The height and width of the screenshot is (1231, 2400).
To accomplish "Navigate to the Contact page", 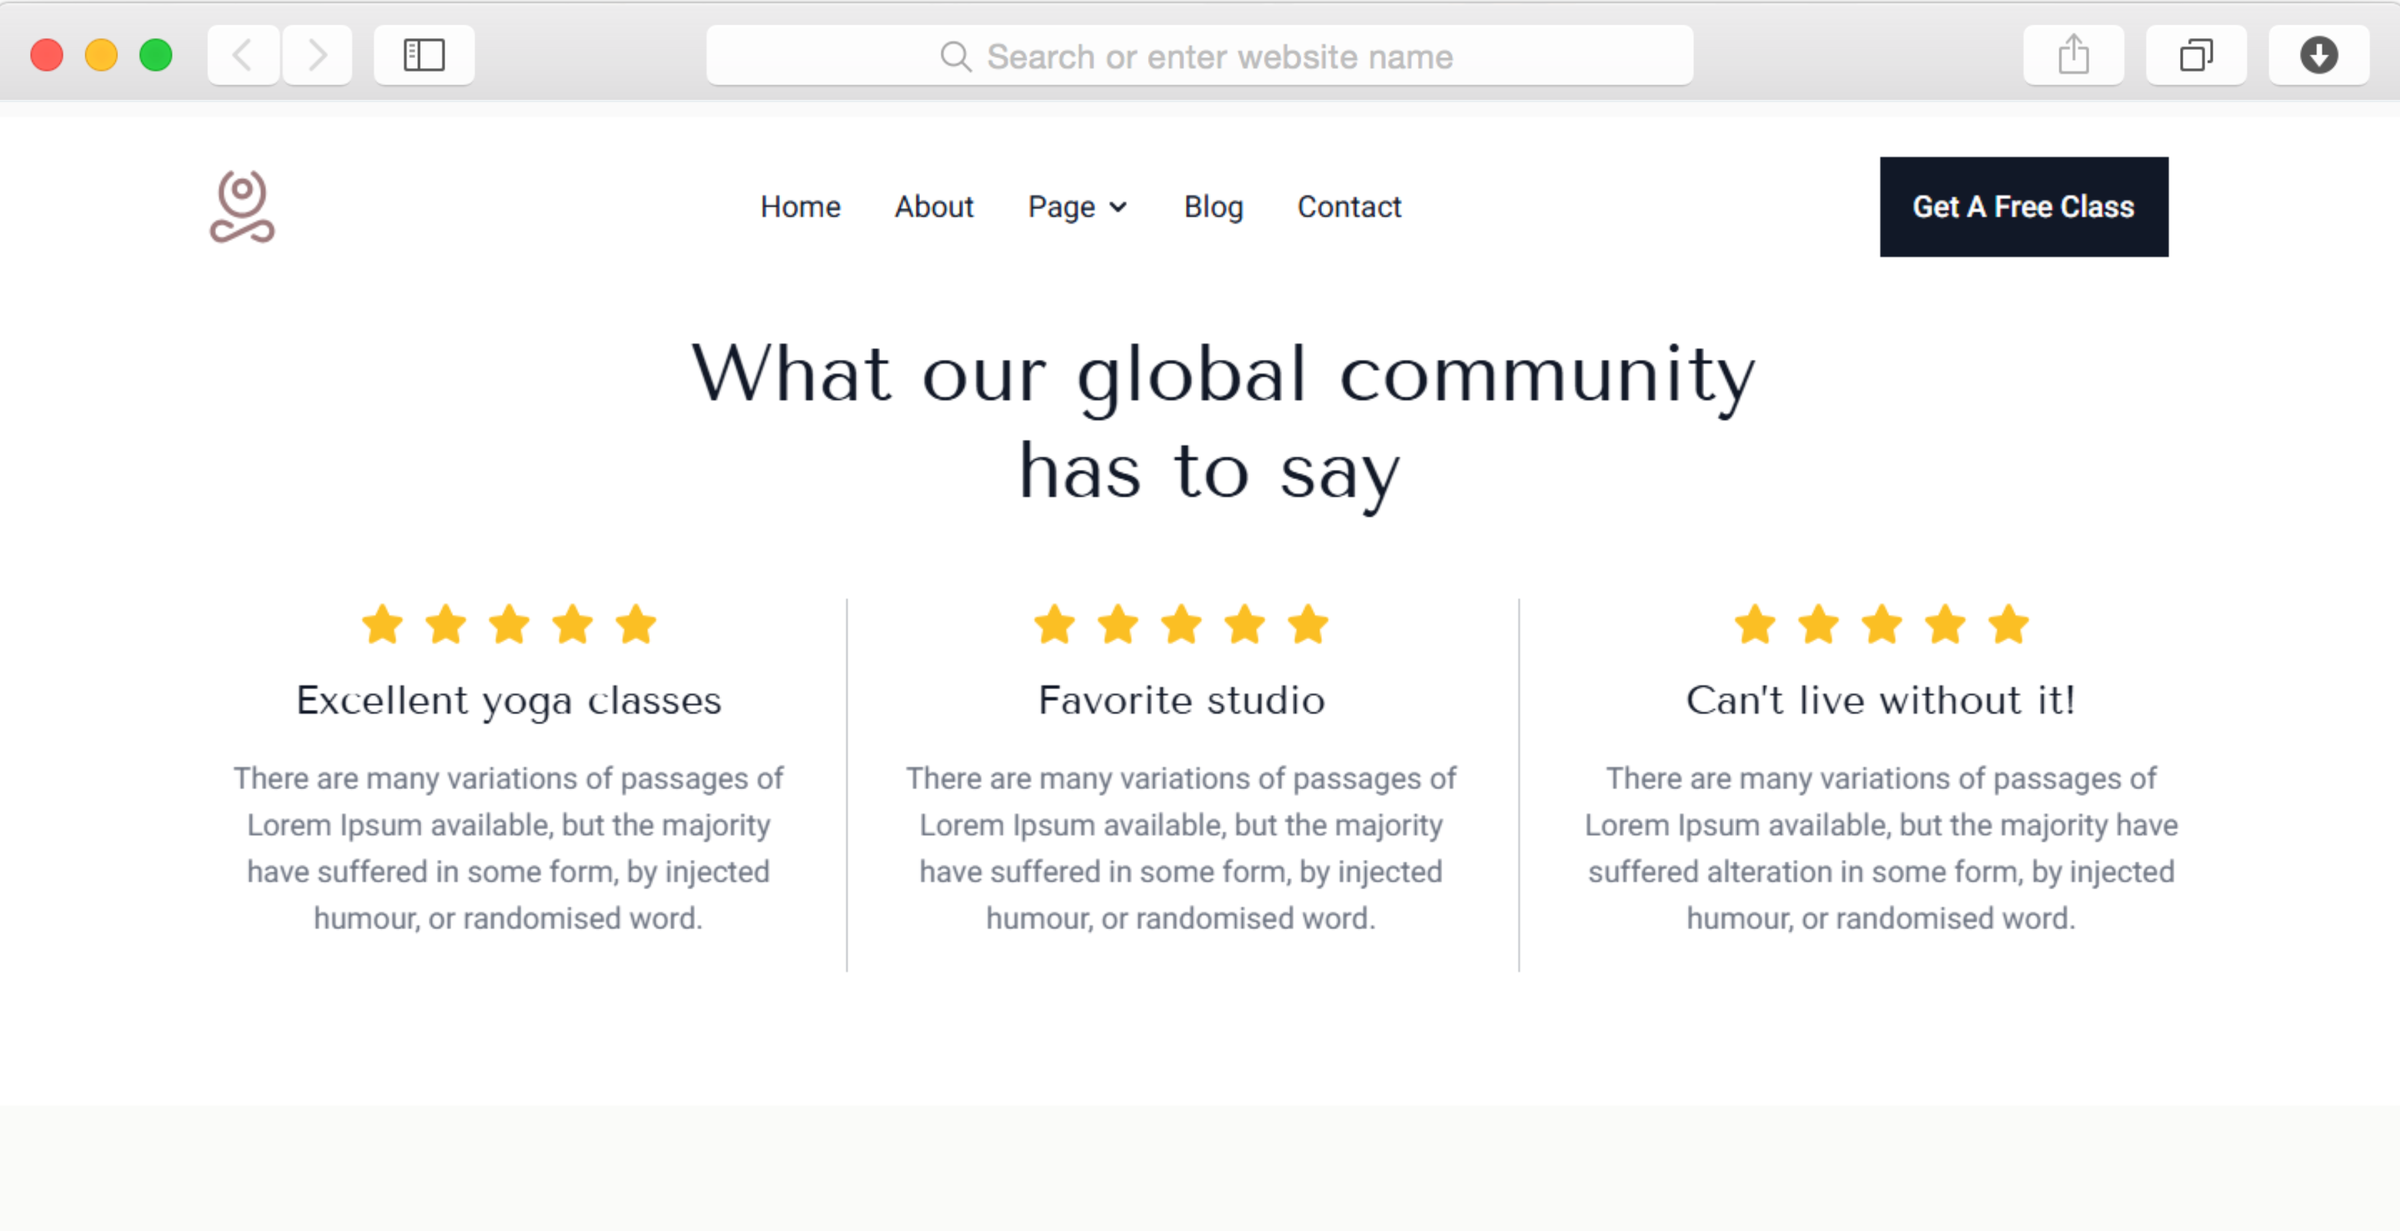I will 1349,207.
